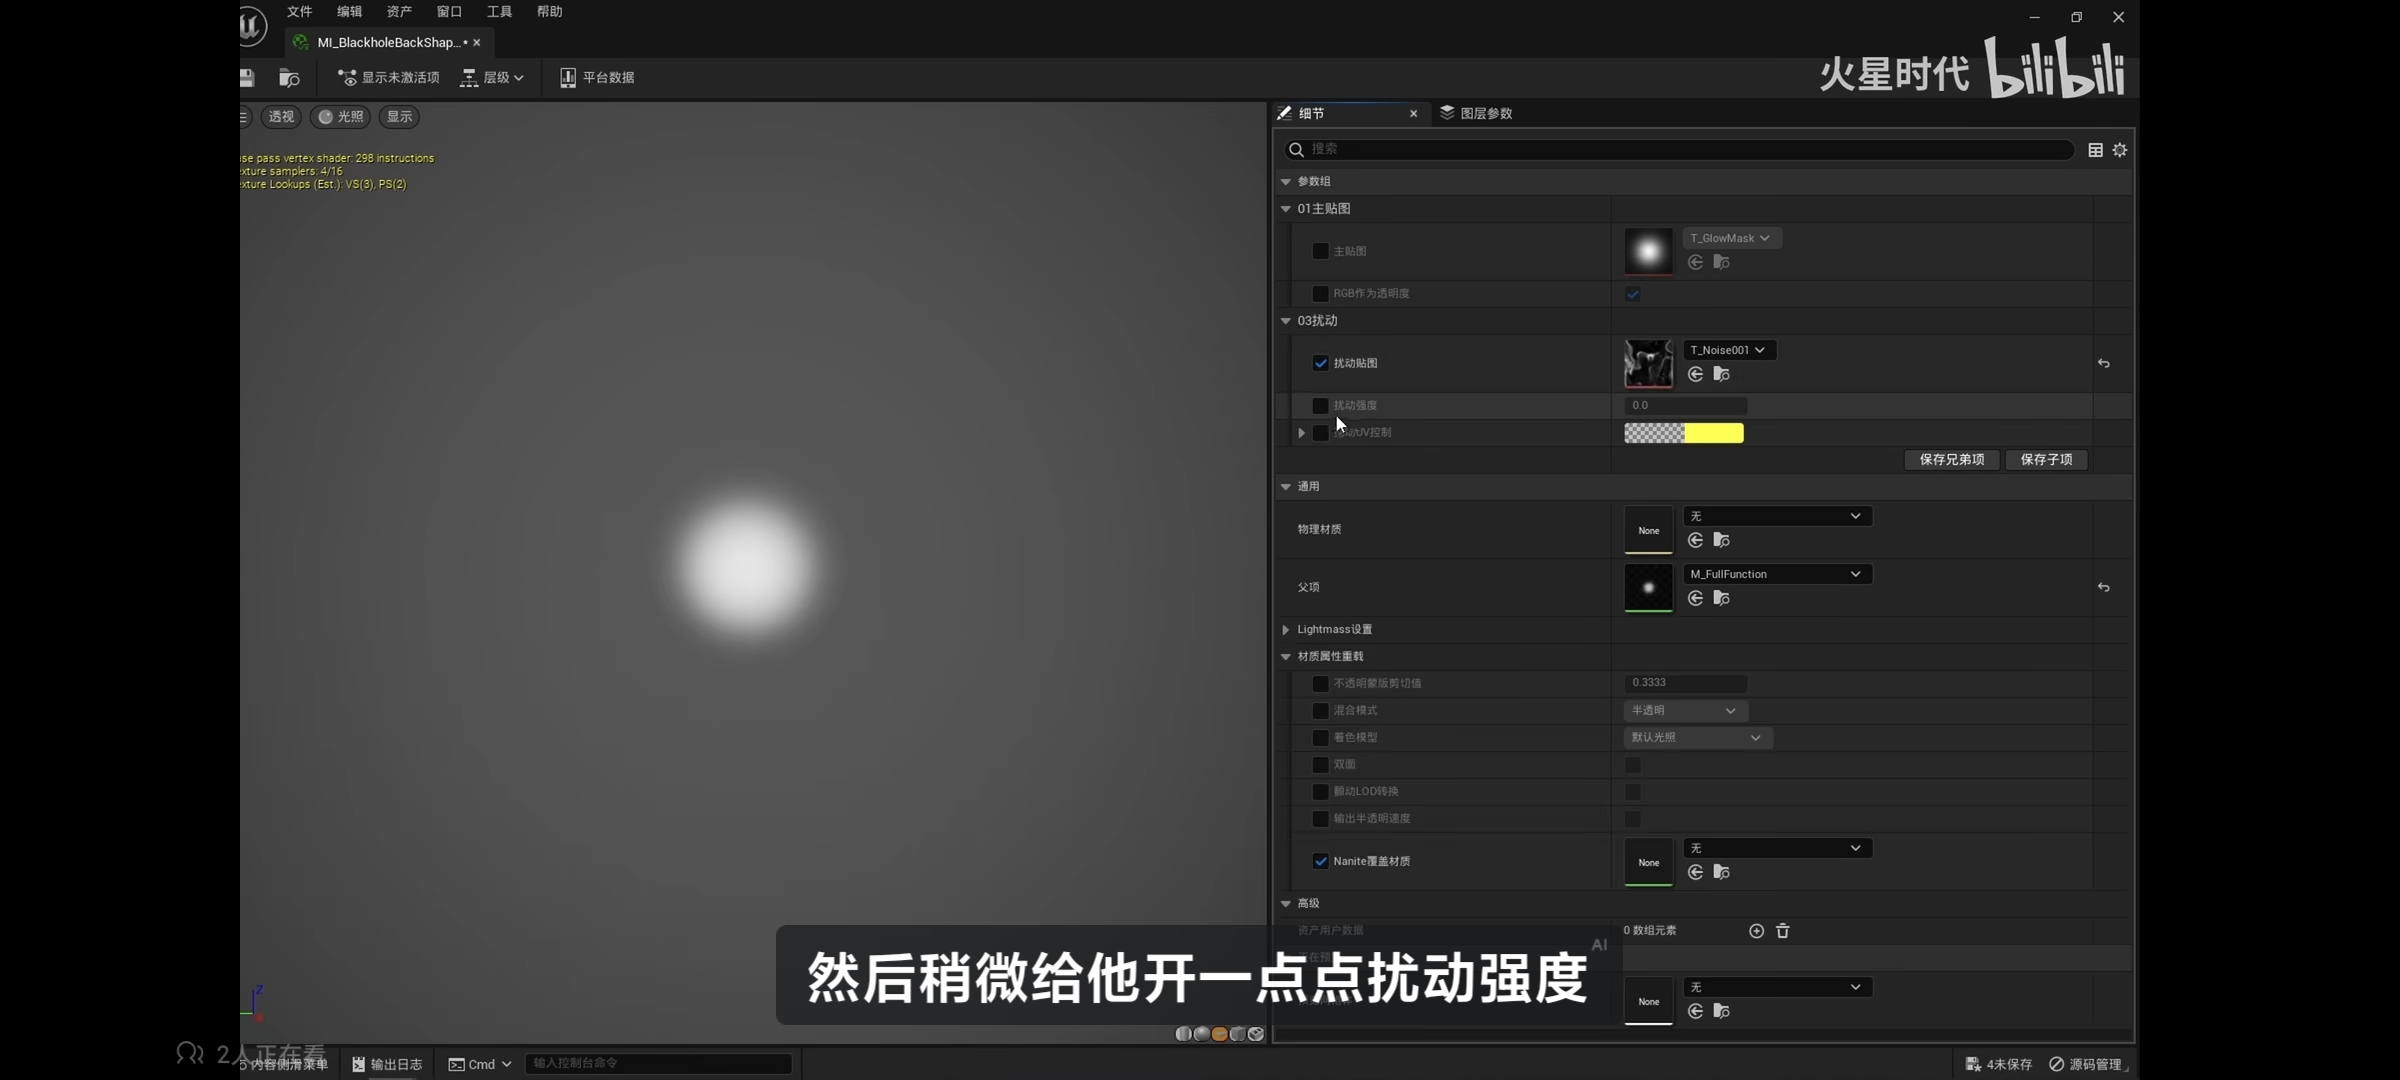Click the 保存子项 button
The height and width of the screenshot is (1080, 2400).
tap(2046, 460)
